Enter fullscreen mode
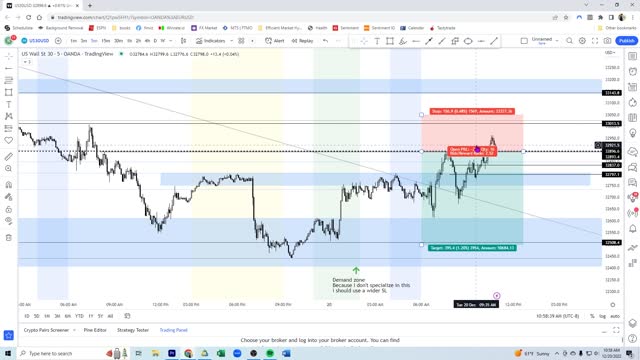Viewport: 640px width, 360px height. point(595,41)
